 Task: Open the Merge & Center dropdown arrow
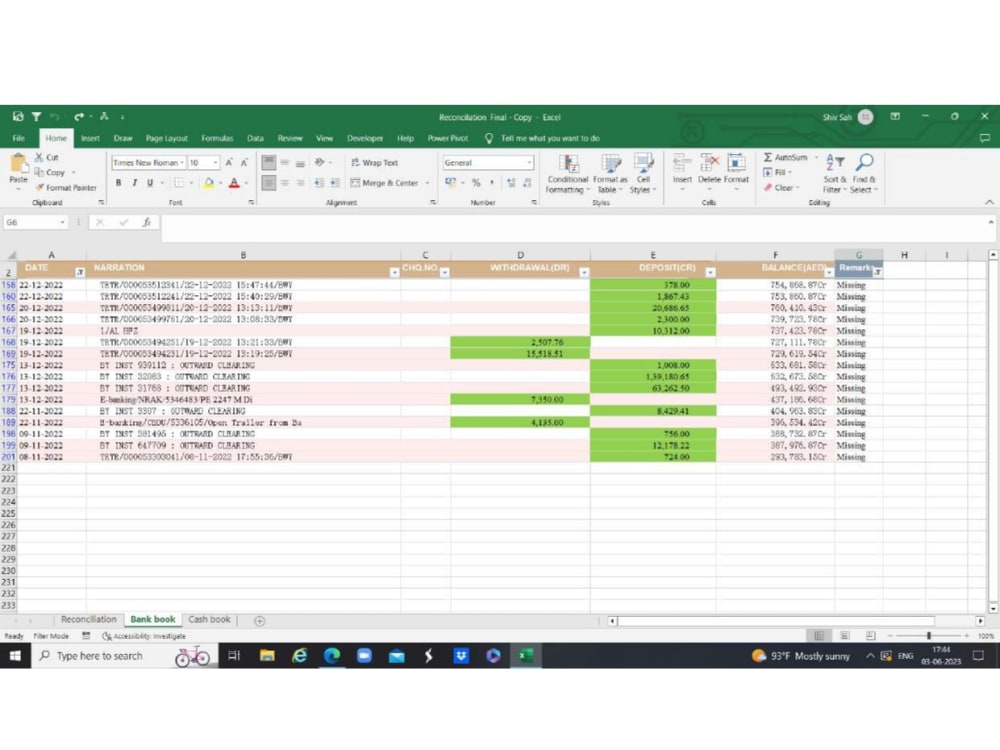pos(427,183)
